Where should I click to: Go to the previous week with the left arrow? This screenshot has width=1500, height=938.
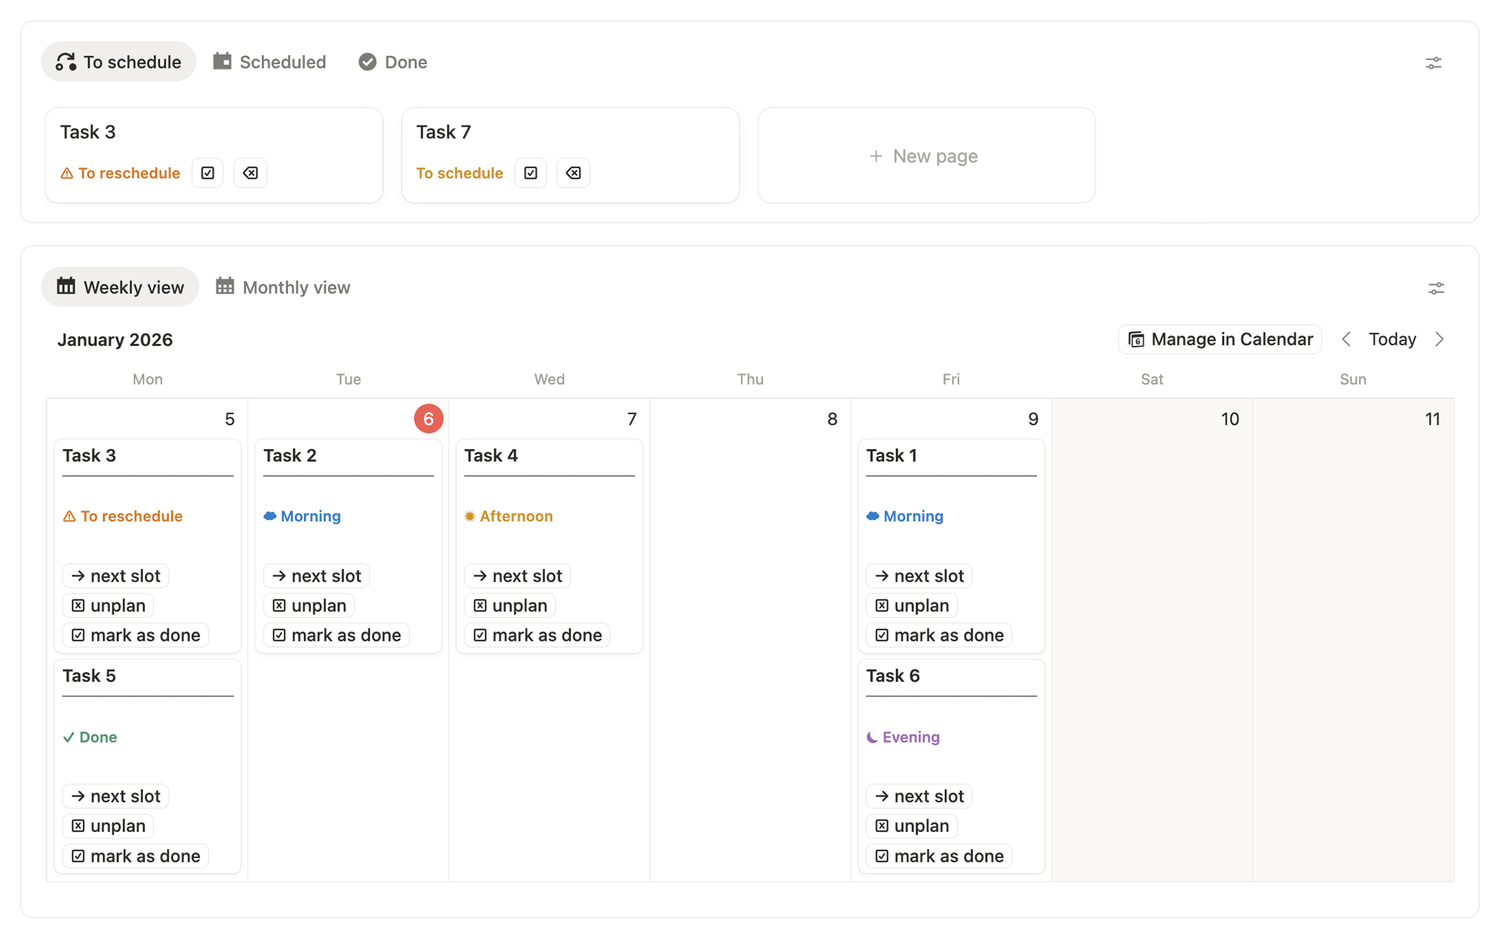pos(1346,339)
